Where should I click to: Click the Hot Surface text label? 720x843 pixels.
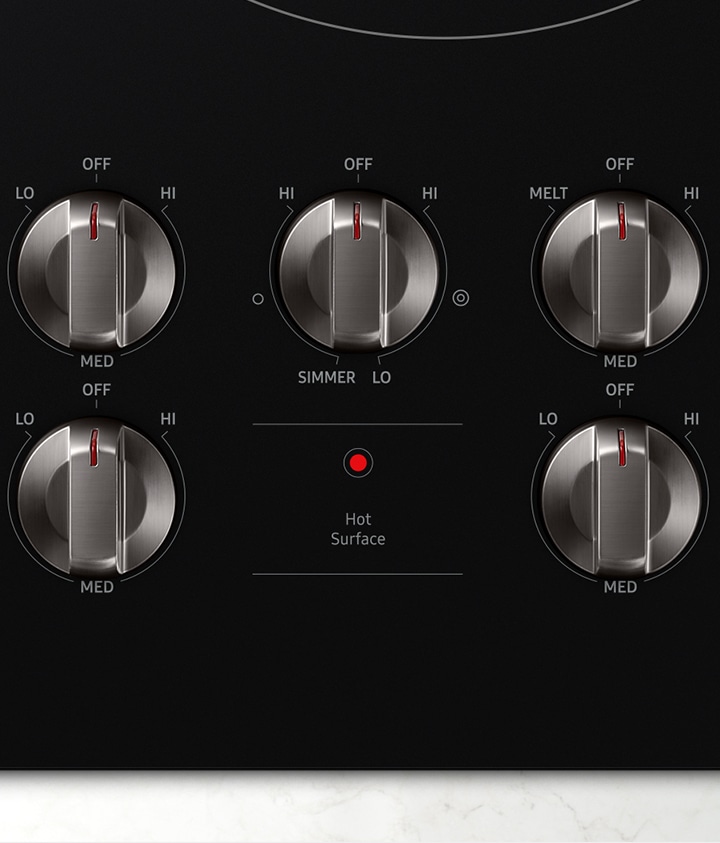pyautogui.click(x=358, y=529)
